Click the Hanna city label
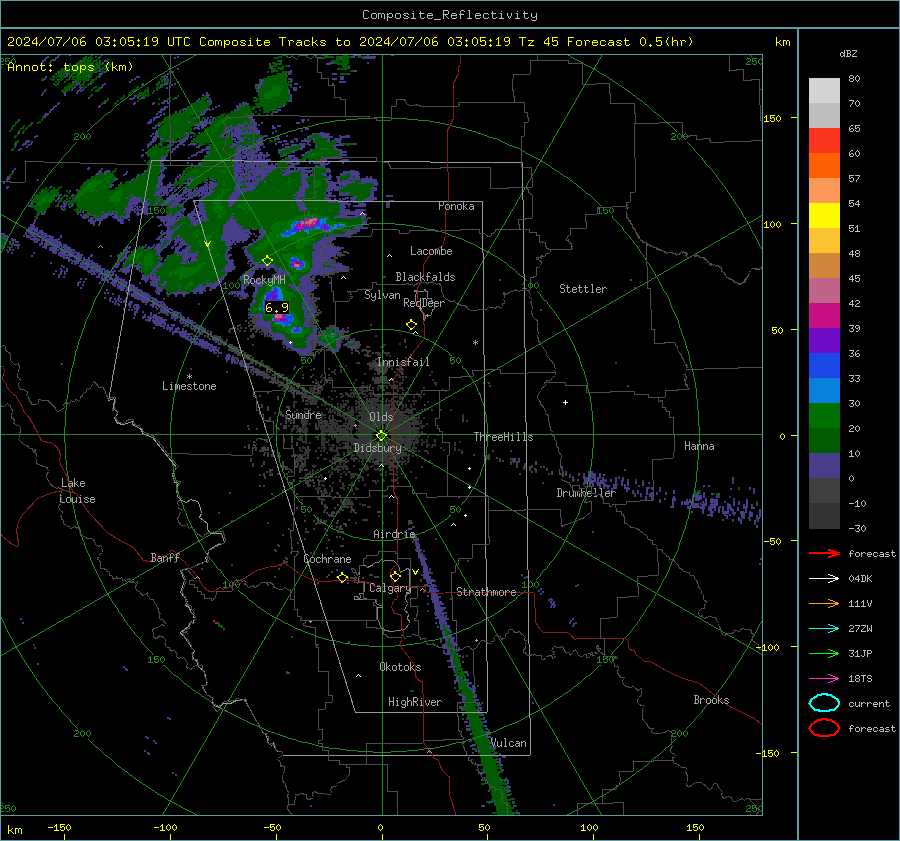This screenshot has width=900, height=841. (x=699, y=446)
